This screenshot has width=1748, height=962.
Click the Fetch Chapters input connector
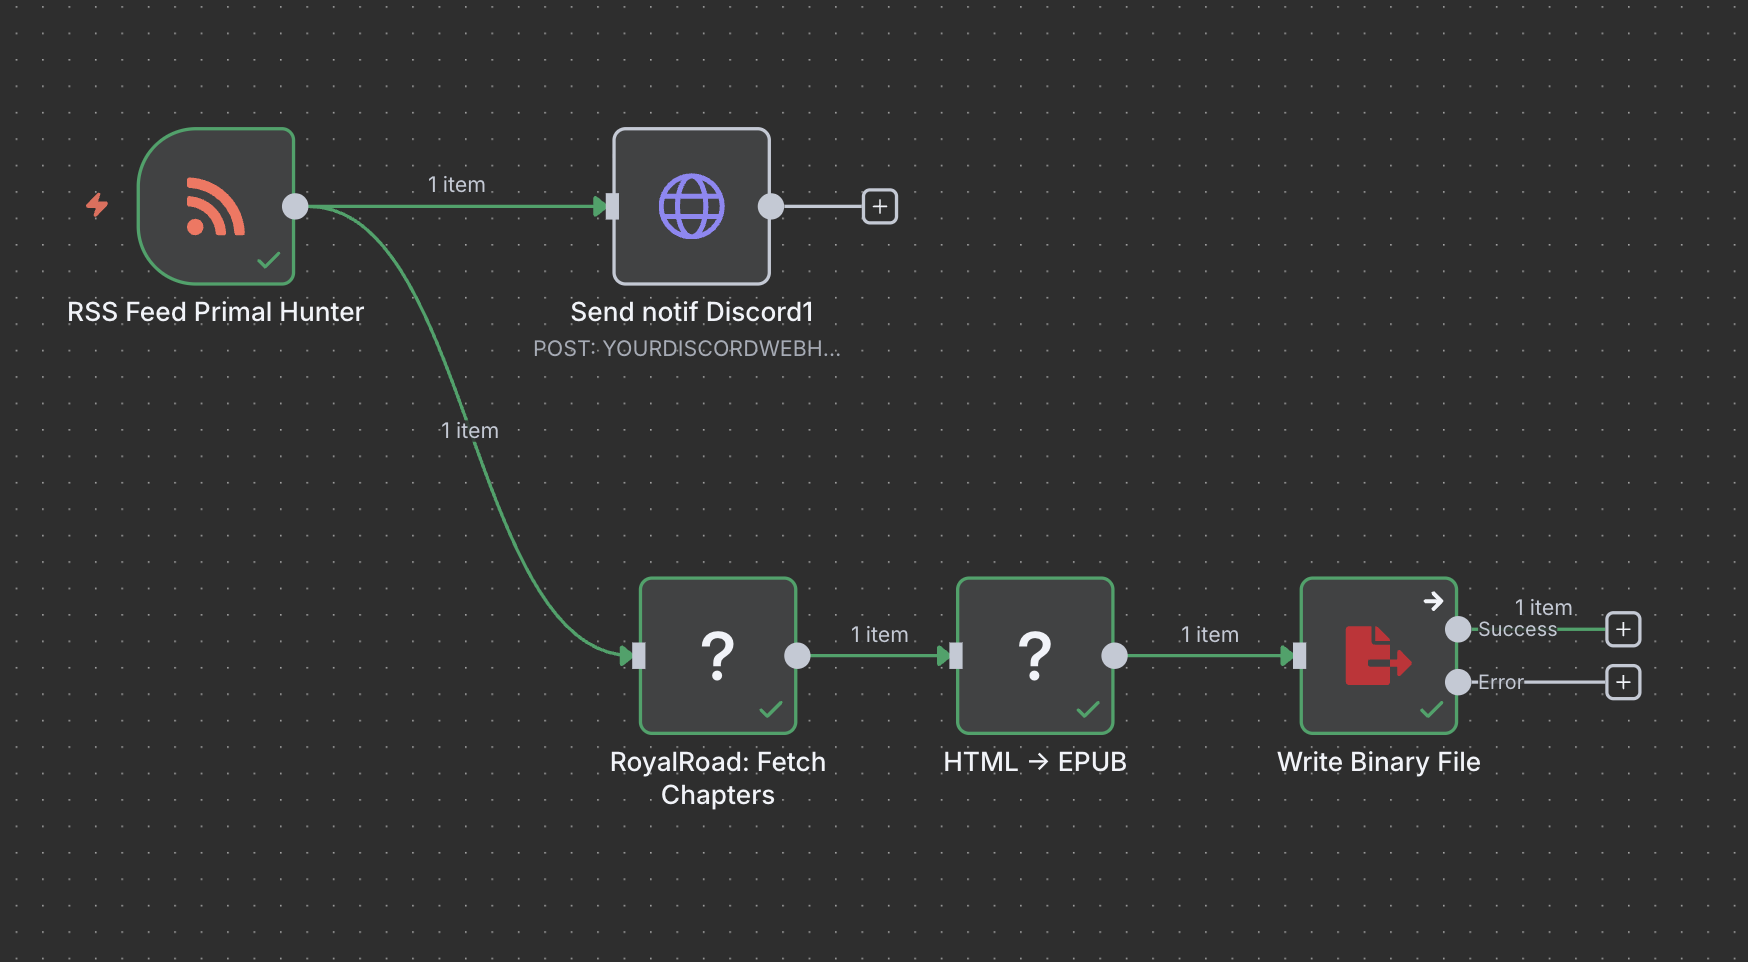639,656
